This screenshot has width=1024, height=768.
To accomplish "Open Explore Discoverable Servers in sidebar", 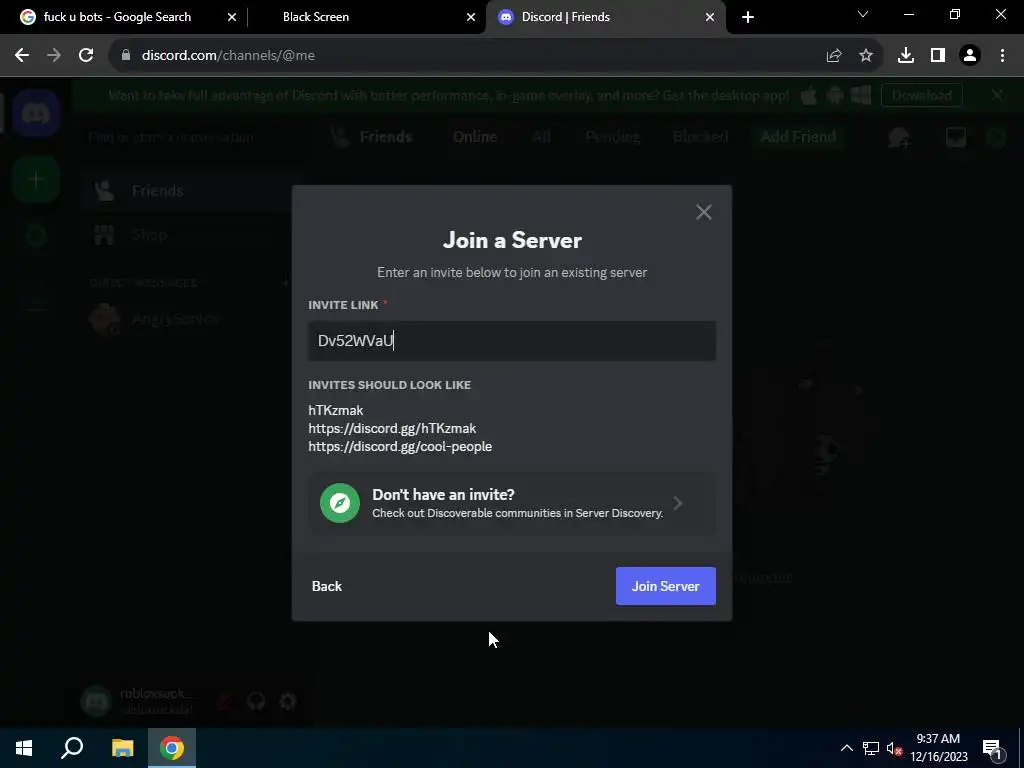I will (x=36, y=235).
